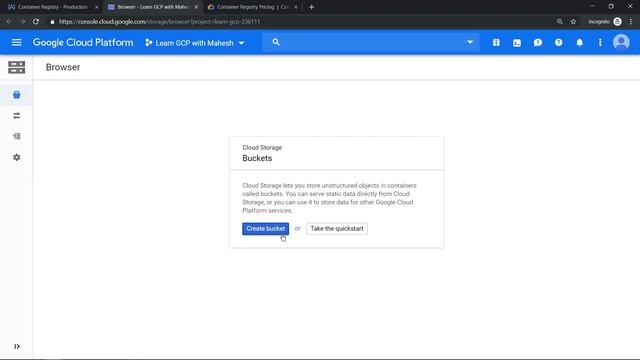Open the main navigation hamburger menu
The height and width of the screenshot is (360, 640).
click(x=16, y=42)
